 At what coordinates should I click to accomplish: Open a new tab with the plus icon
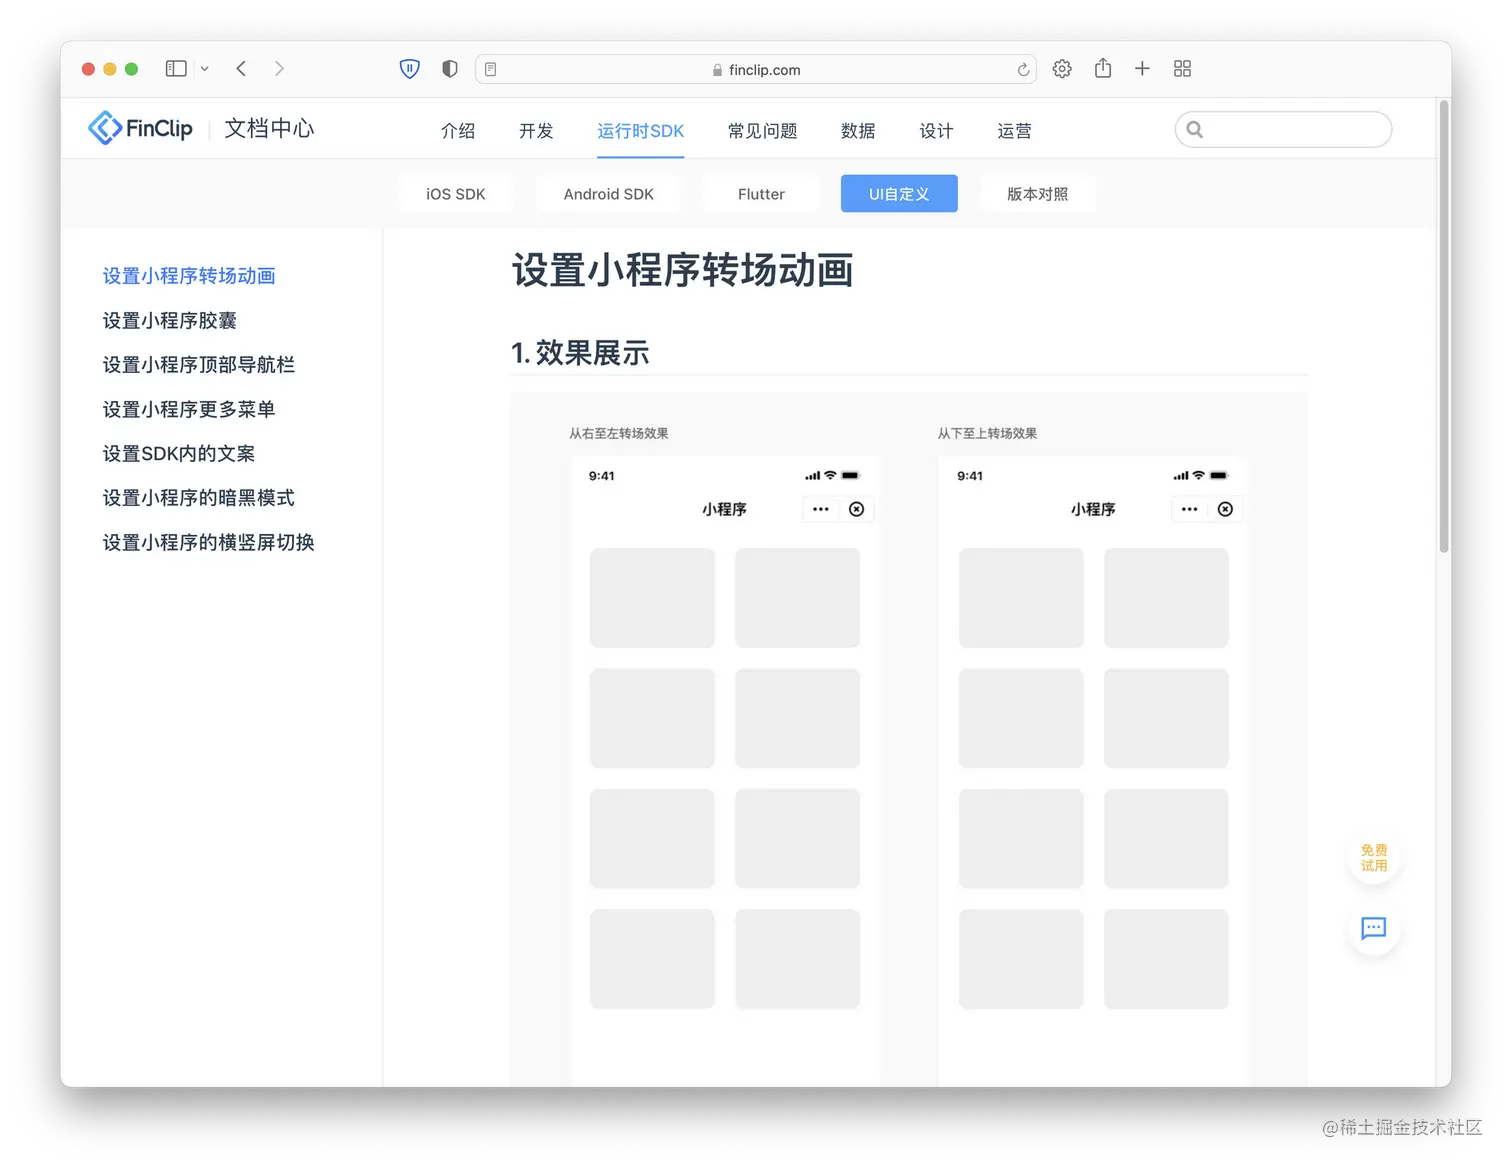(x=1142, y=68)
